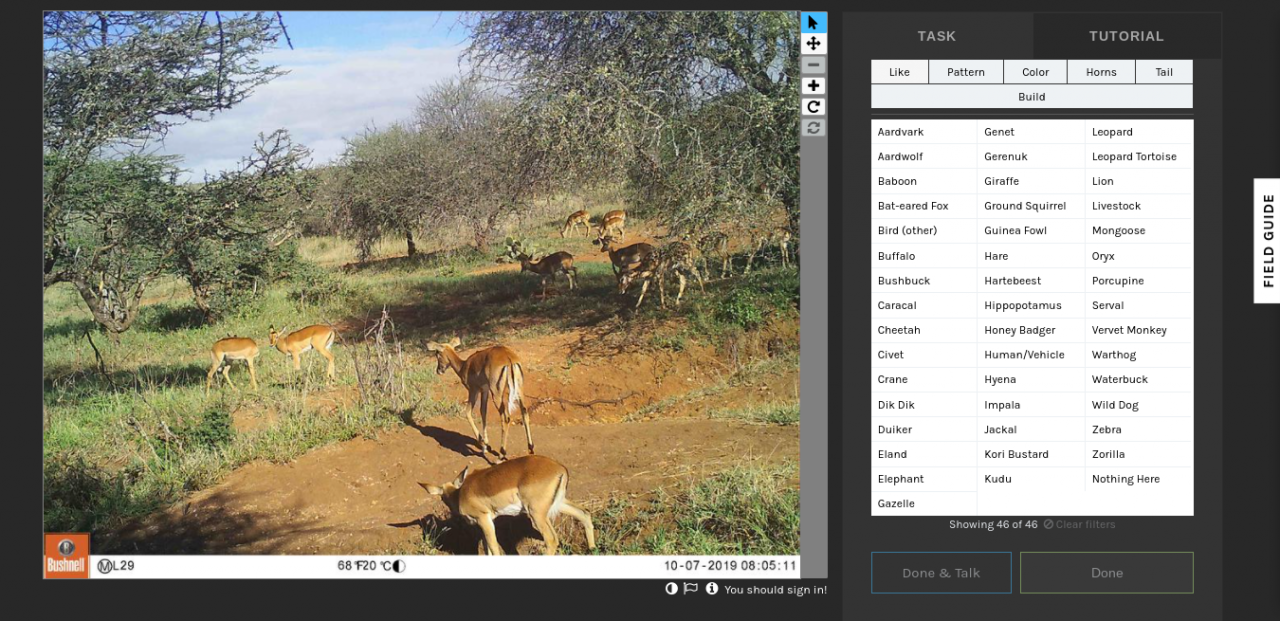Select Bird (other) option
This screenshot has height=621, width=1280.
pyautogui.click(x=924, y=231)
